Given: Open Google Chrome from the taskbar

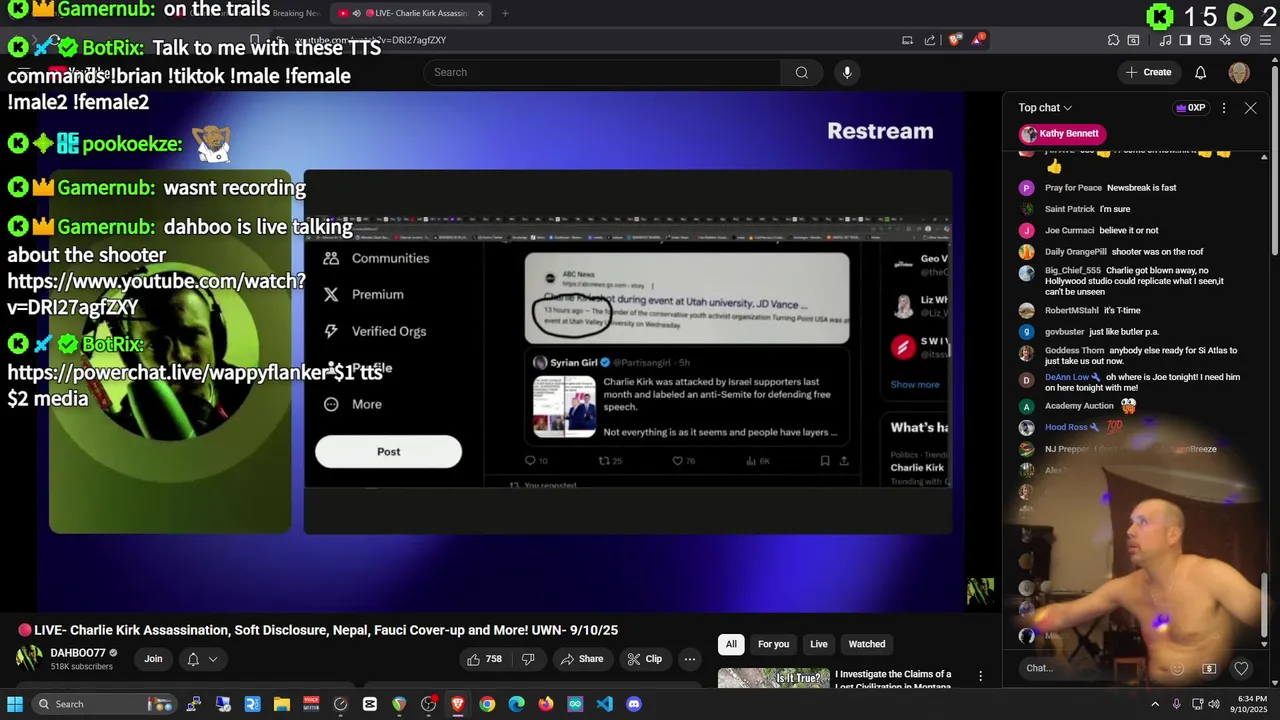Looking at the screenshot, I should coord(487,704).
